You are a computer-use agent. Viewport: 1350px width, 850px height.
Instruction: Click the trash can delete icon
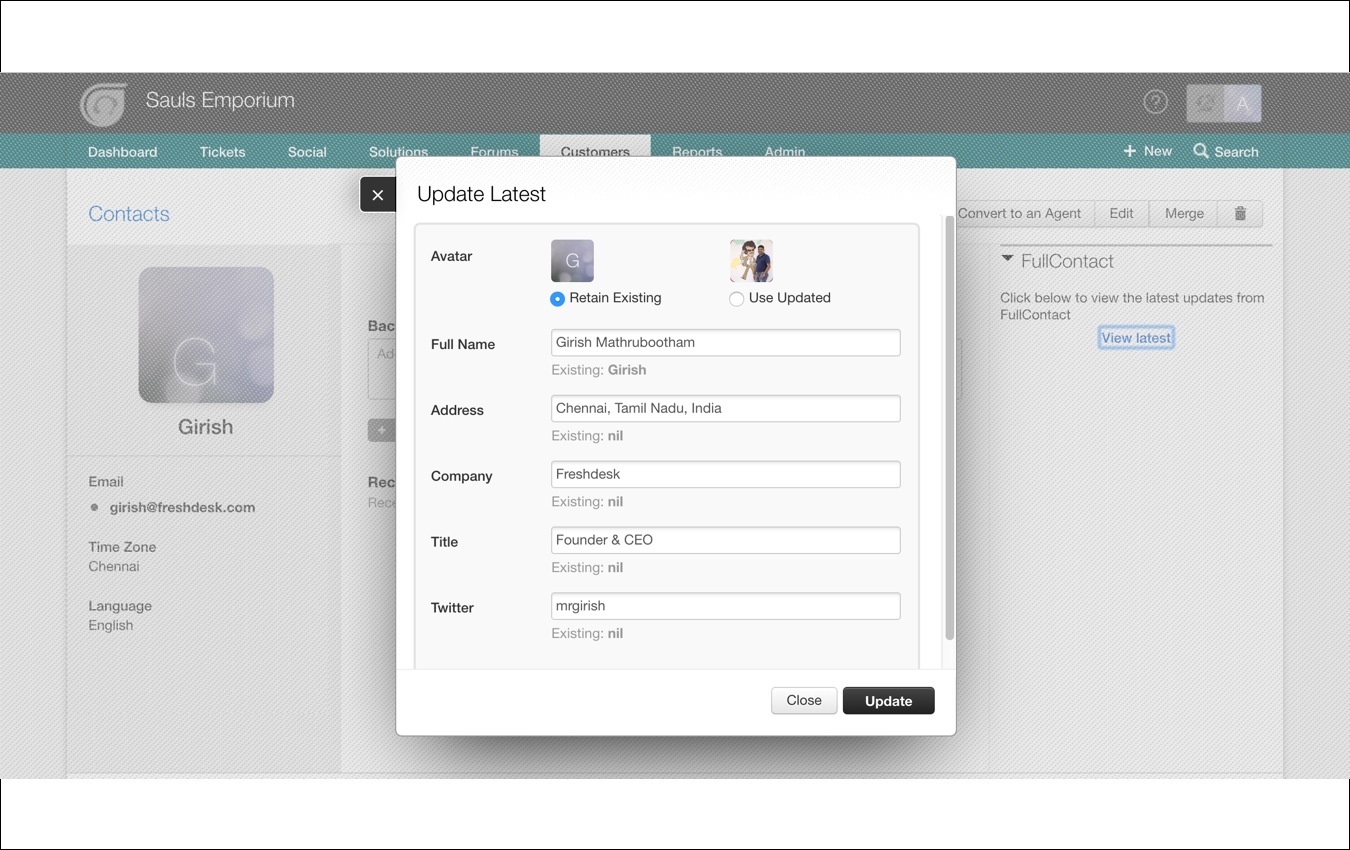click(x=1240, y=213)
